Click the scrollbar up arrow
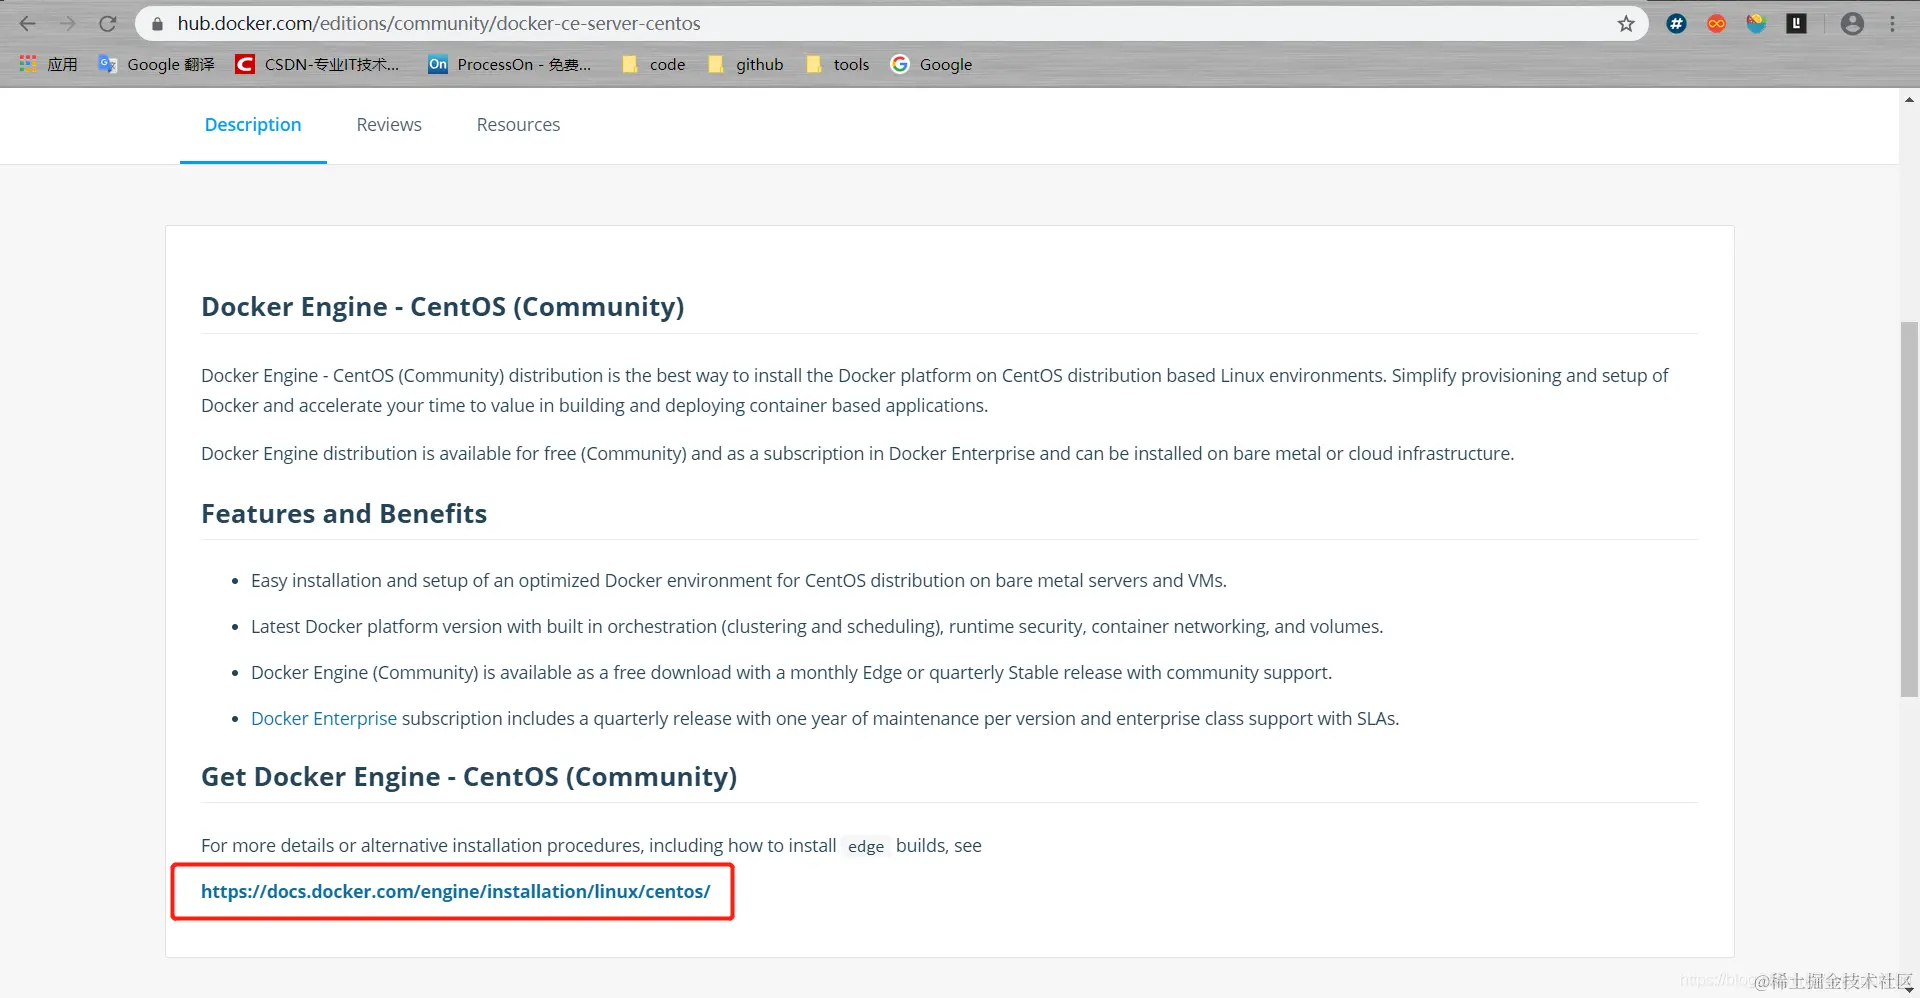 pyautogui.click(x=1909, y=99)
